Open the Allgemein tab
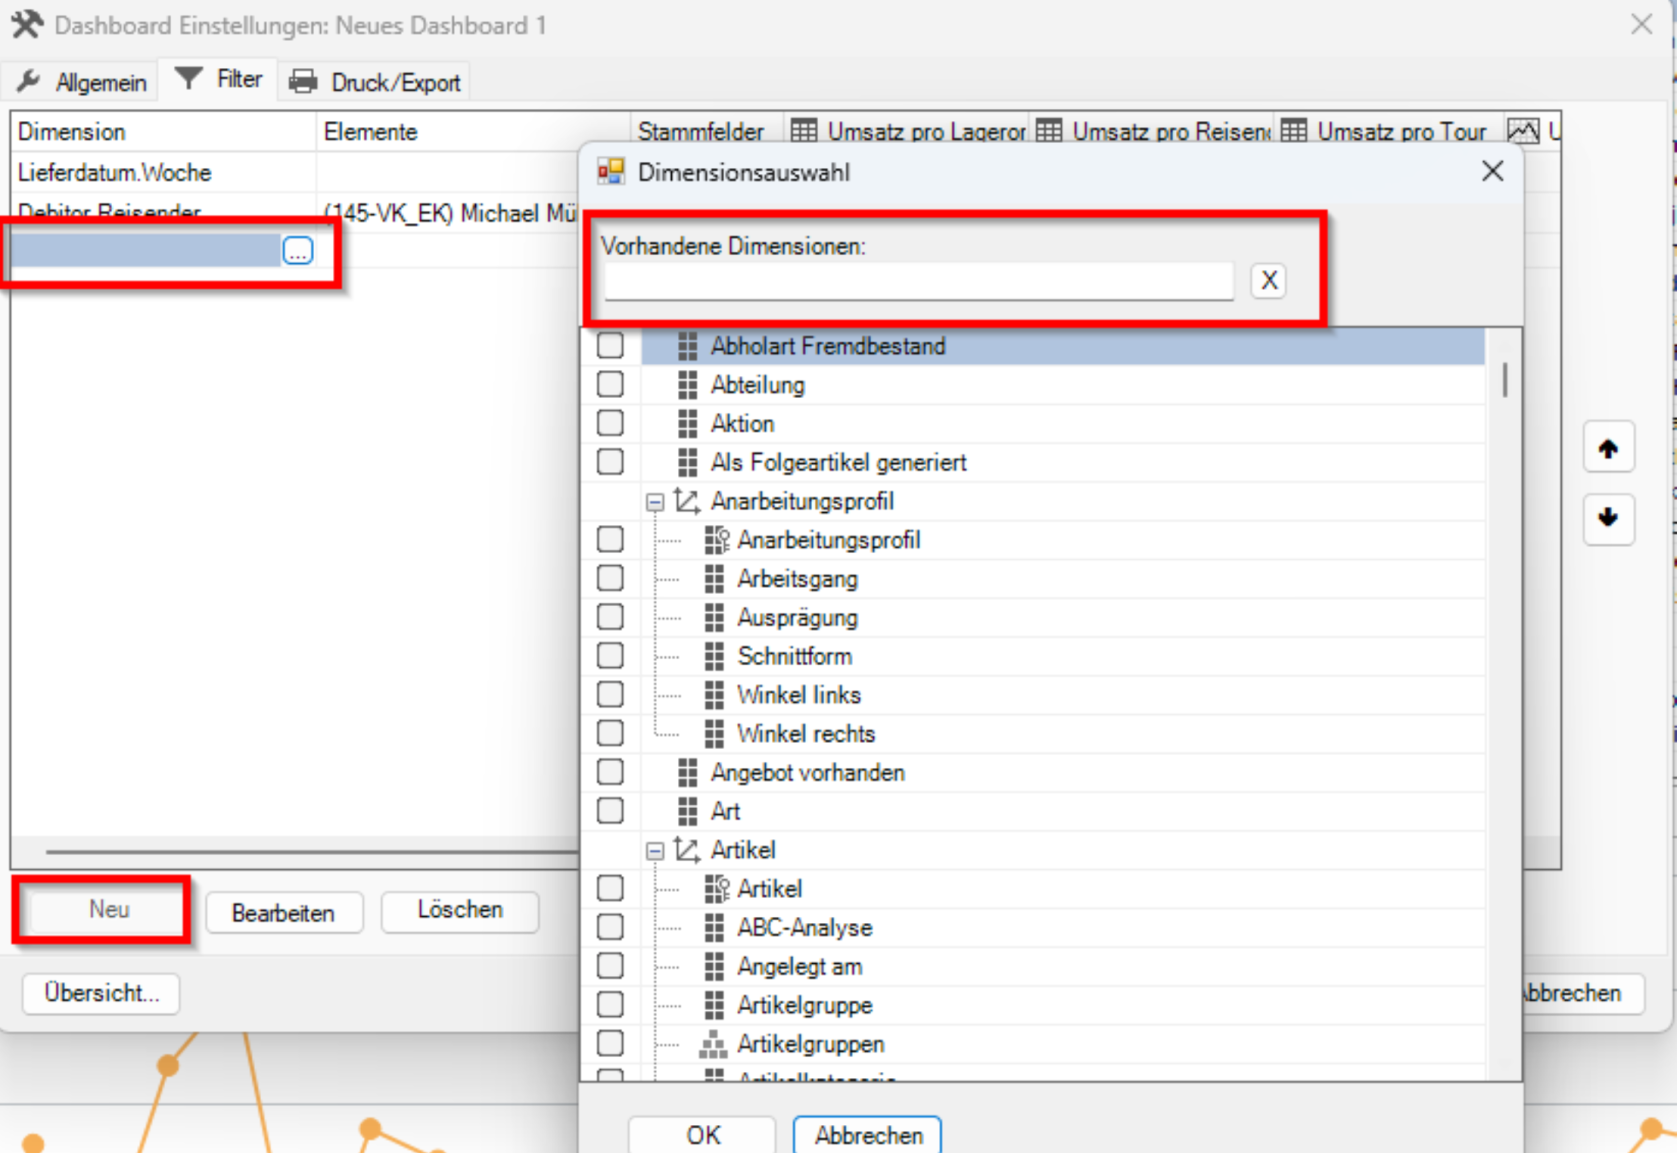This screenshot has width=1680, height=1153. click(x=82, y=82)
